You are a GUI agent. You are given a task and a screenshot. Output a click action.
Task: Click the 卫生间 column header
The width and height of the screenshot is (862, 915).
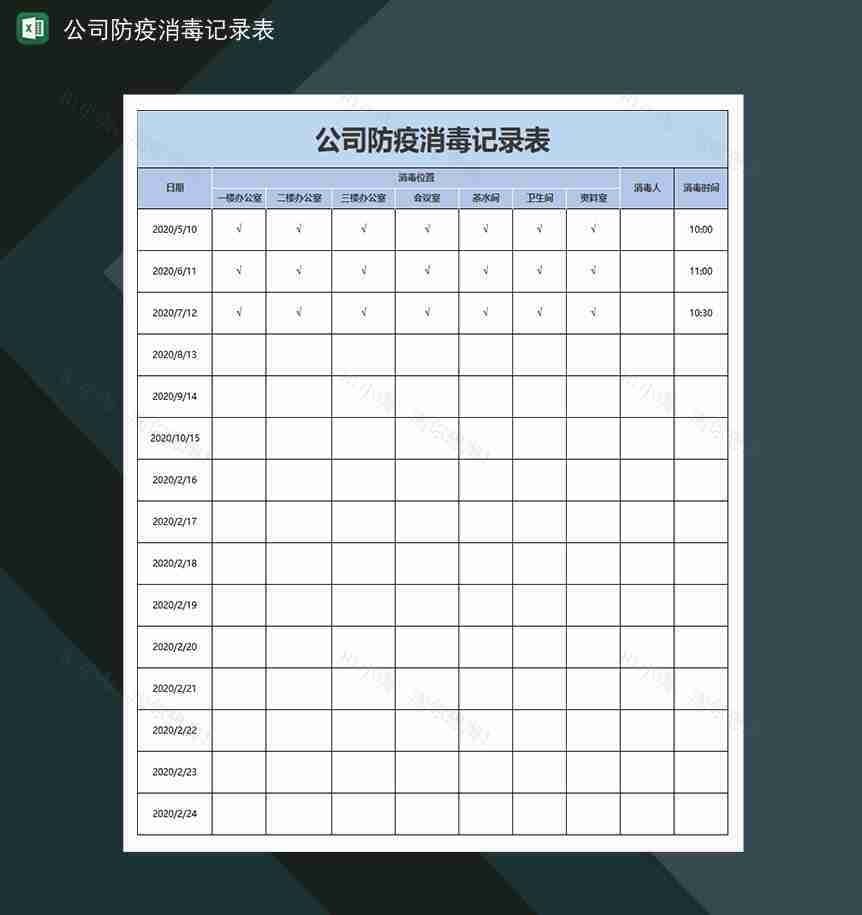(x=539, y=197)
